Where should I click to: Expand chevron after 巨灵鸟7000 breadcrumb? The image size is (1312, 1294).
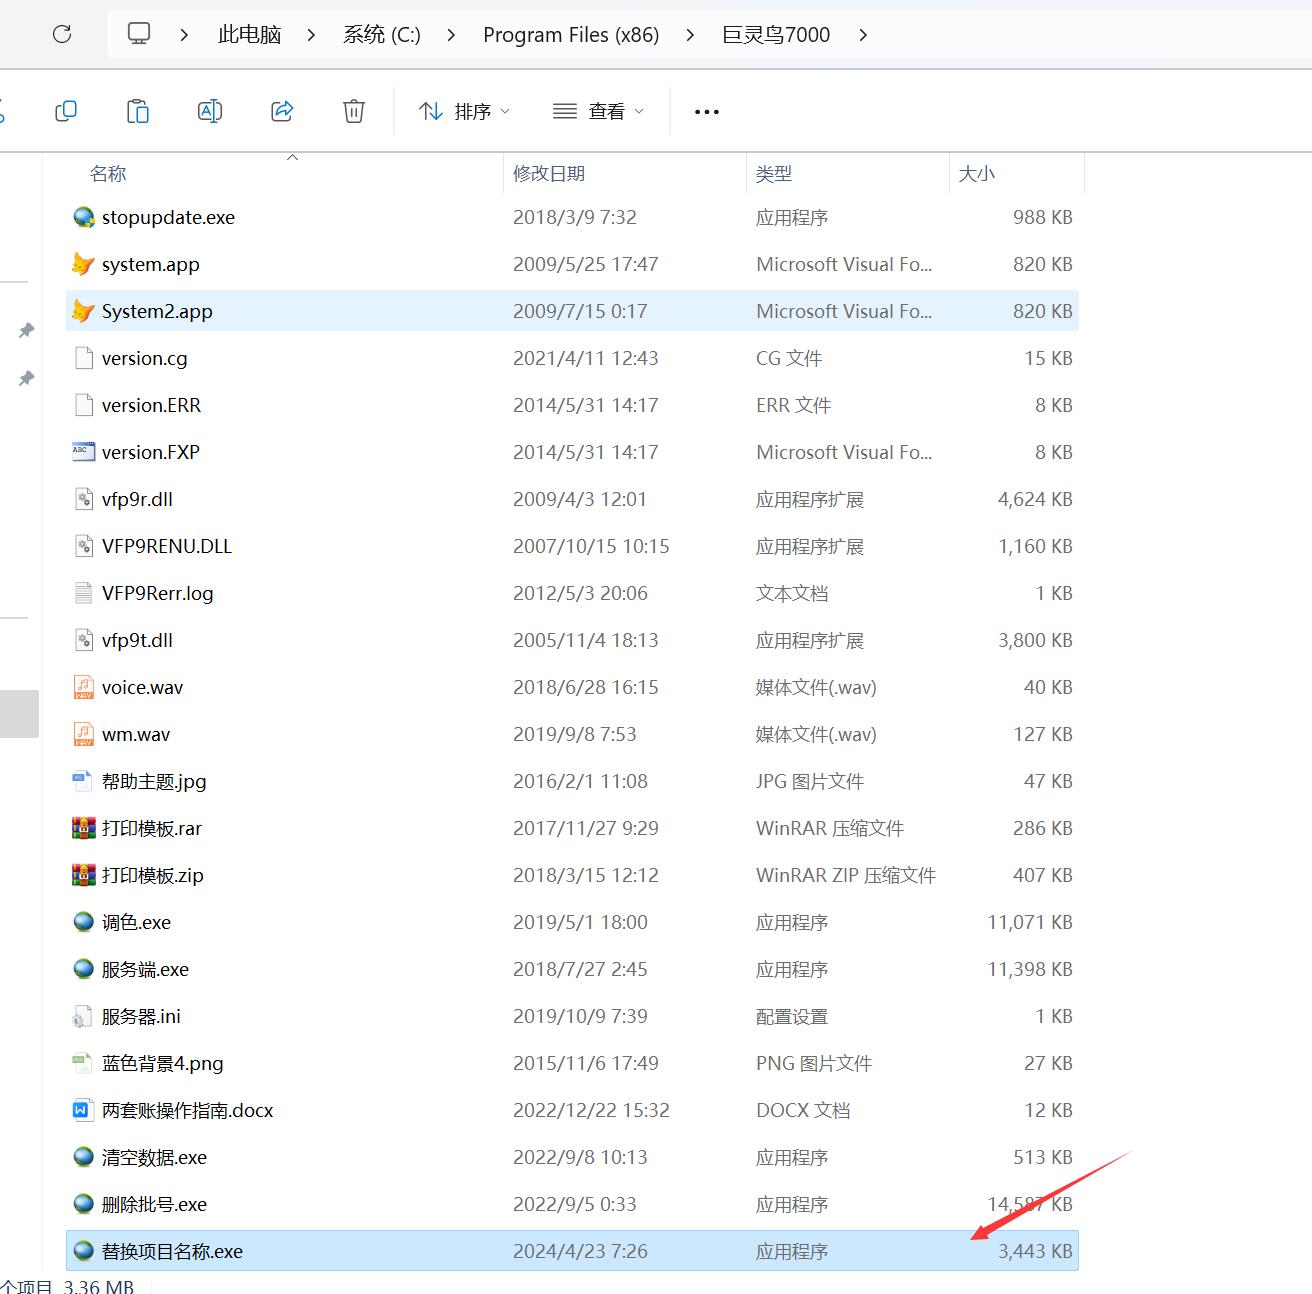point(863,35)
